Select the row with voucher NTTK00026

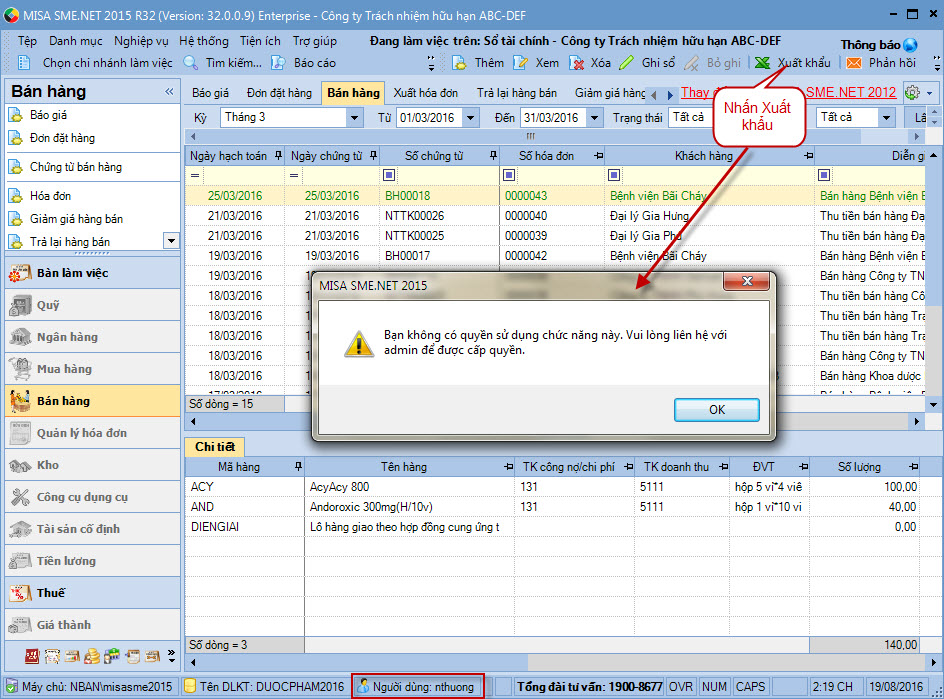click(x=554, y=216)
